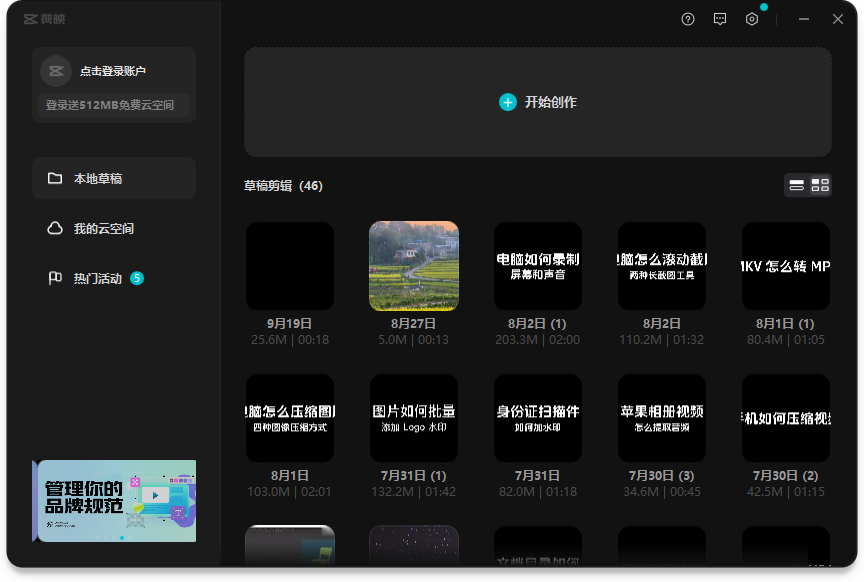Click the 开始创作 button
The height and width of the screenshot is (582, 864).
click(x=538, y=102)
